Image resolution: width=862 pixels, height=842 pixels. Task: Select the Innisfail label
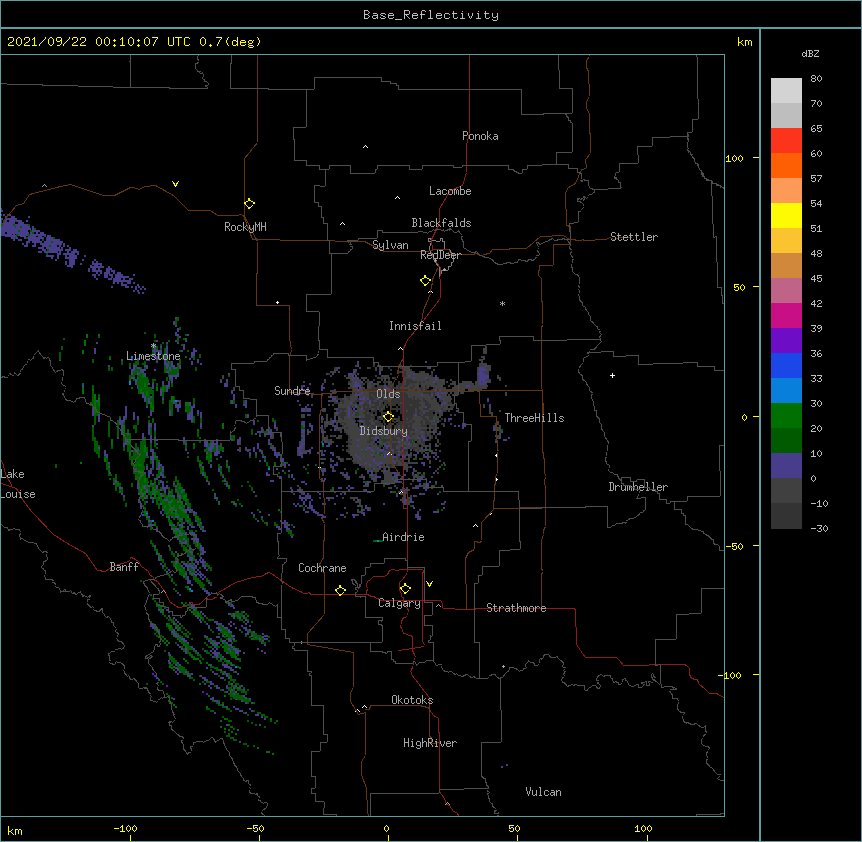[415, 326]
